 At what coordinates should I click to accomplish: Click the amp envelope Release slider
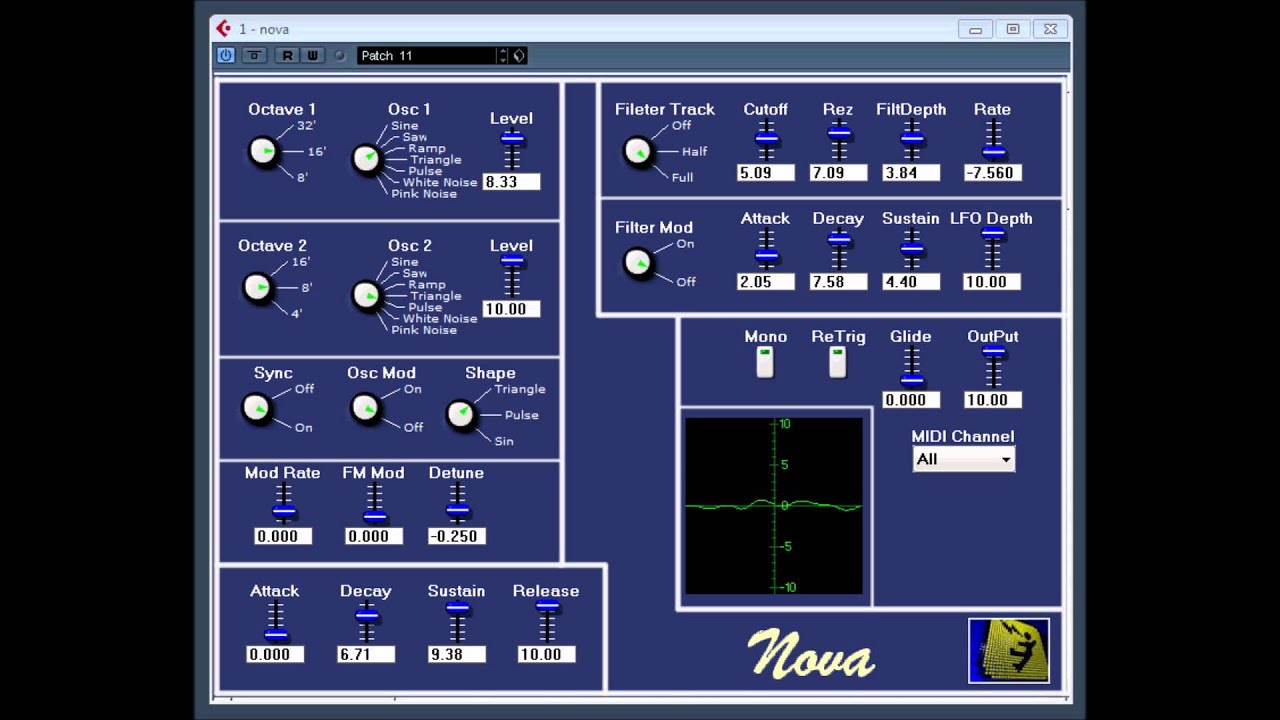tap(547, 621)
